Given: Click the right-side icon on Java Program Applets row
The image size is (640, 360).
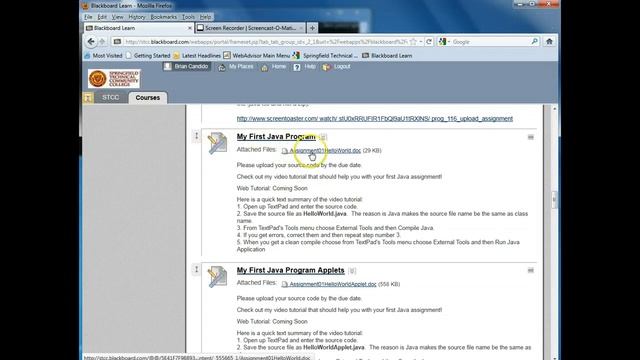Looking at the screenshot, I should (531, 270).
